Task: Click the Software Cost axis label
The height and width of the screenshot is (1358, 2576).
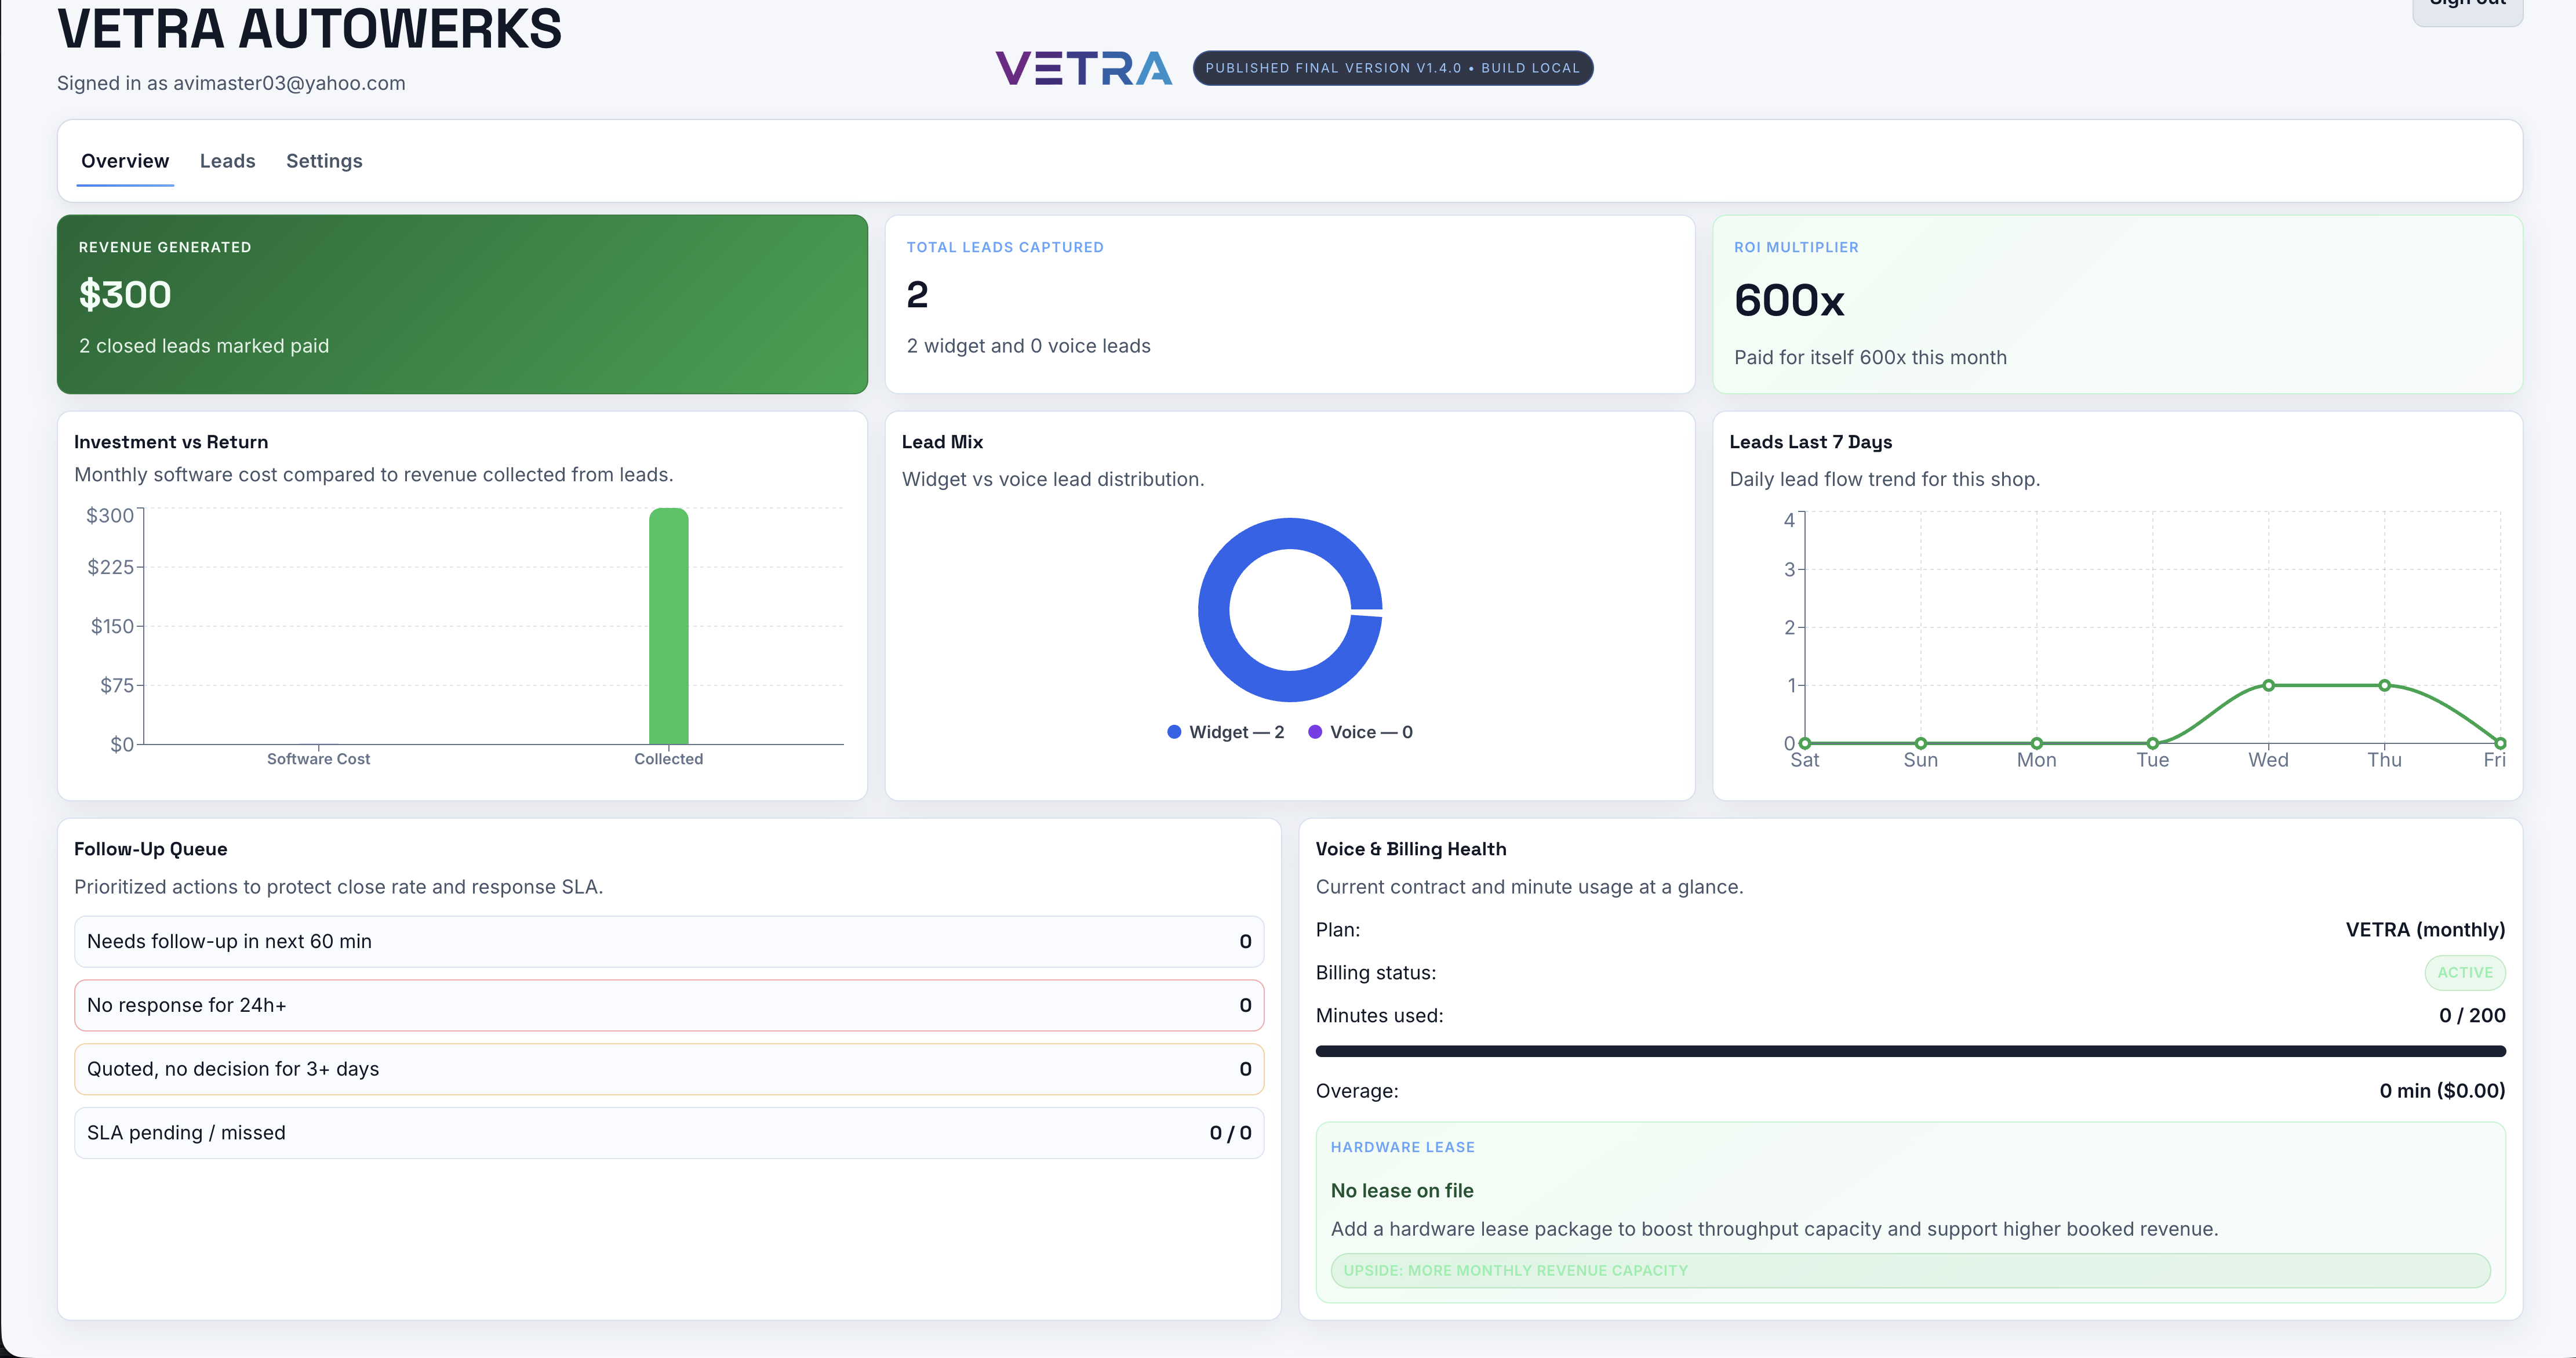Action: click(x=318, y=759)
